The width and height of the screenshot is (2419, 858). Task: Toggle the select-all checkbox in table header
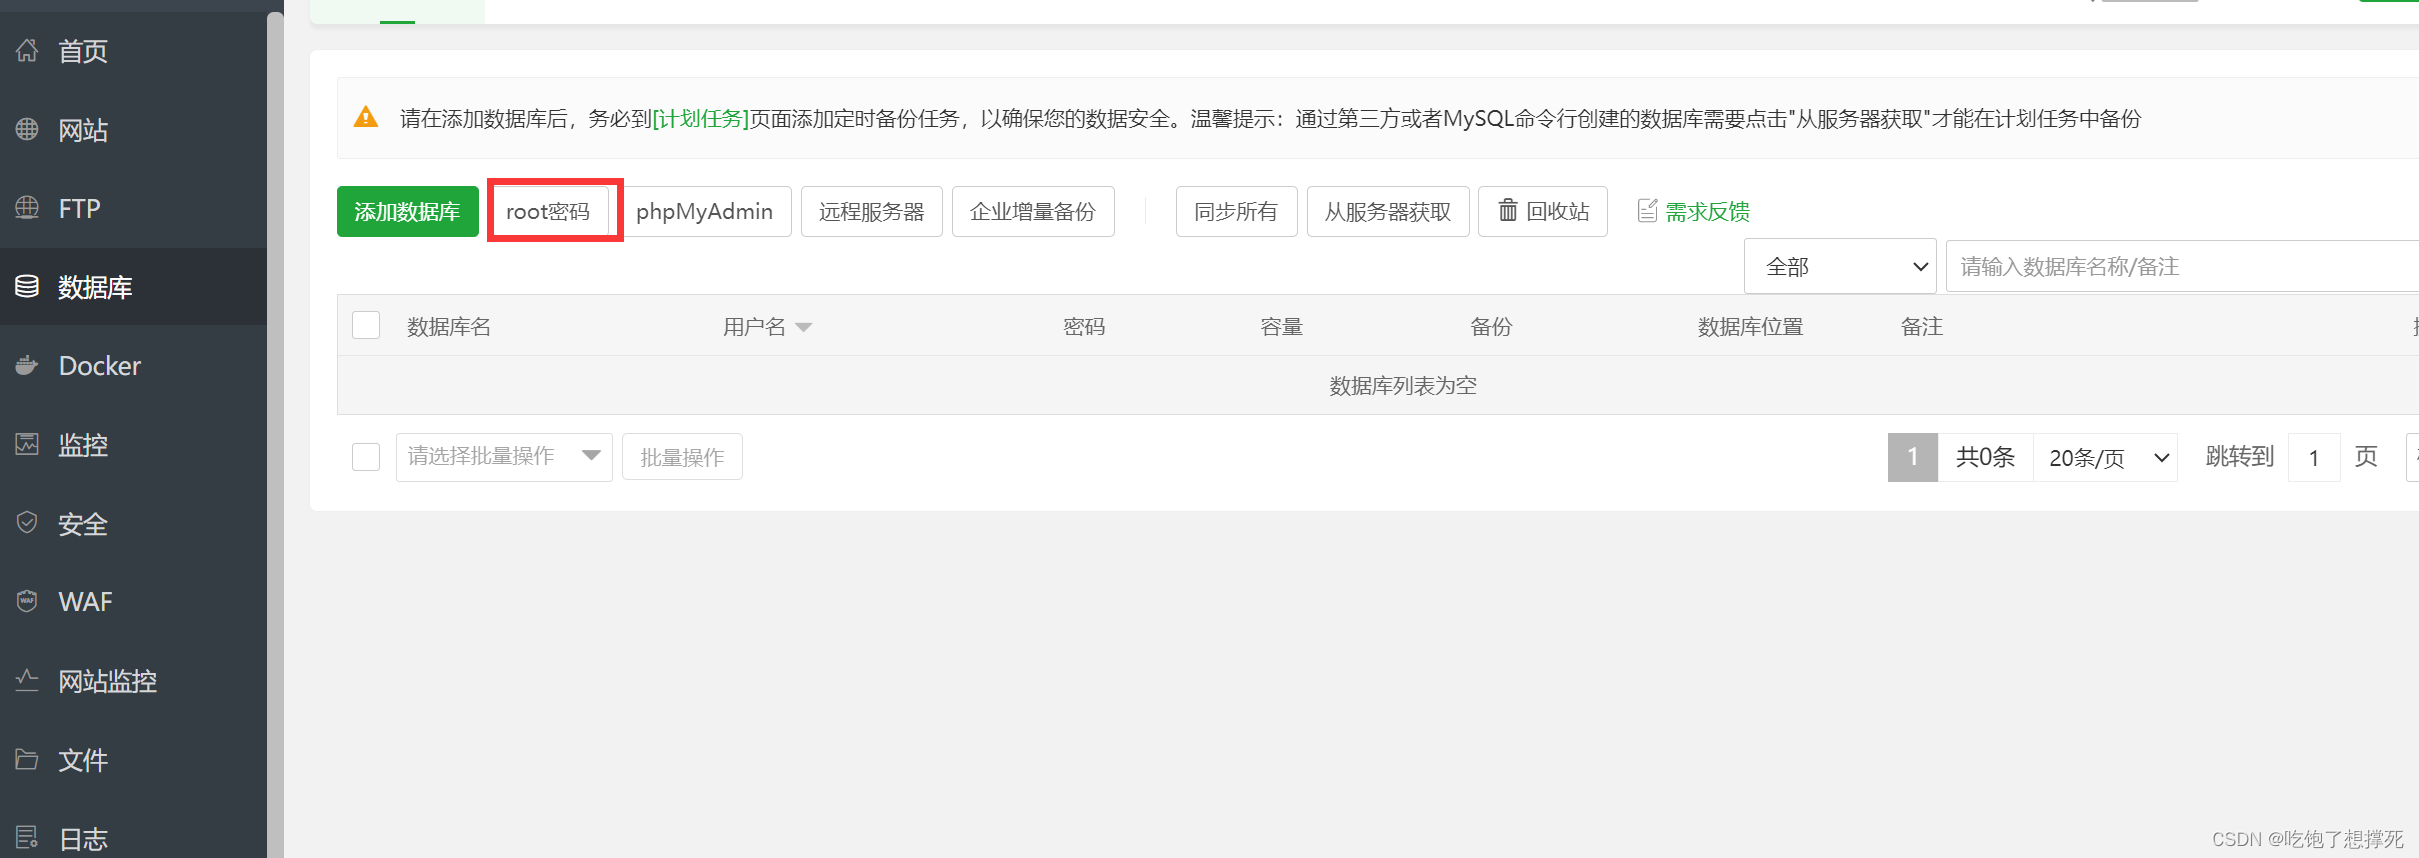pyautogui.click(x=366, y=325)
